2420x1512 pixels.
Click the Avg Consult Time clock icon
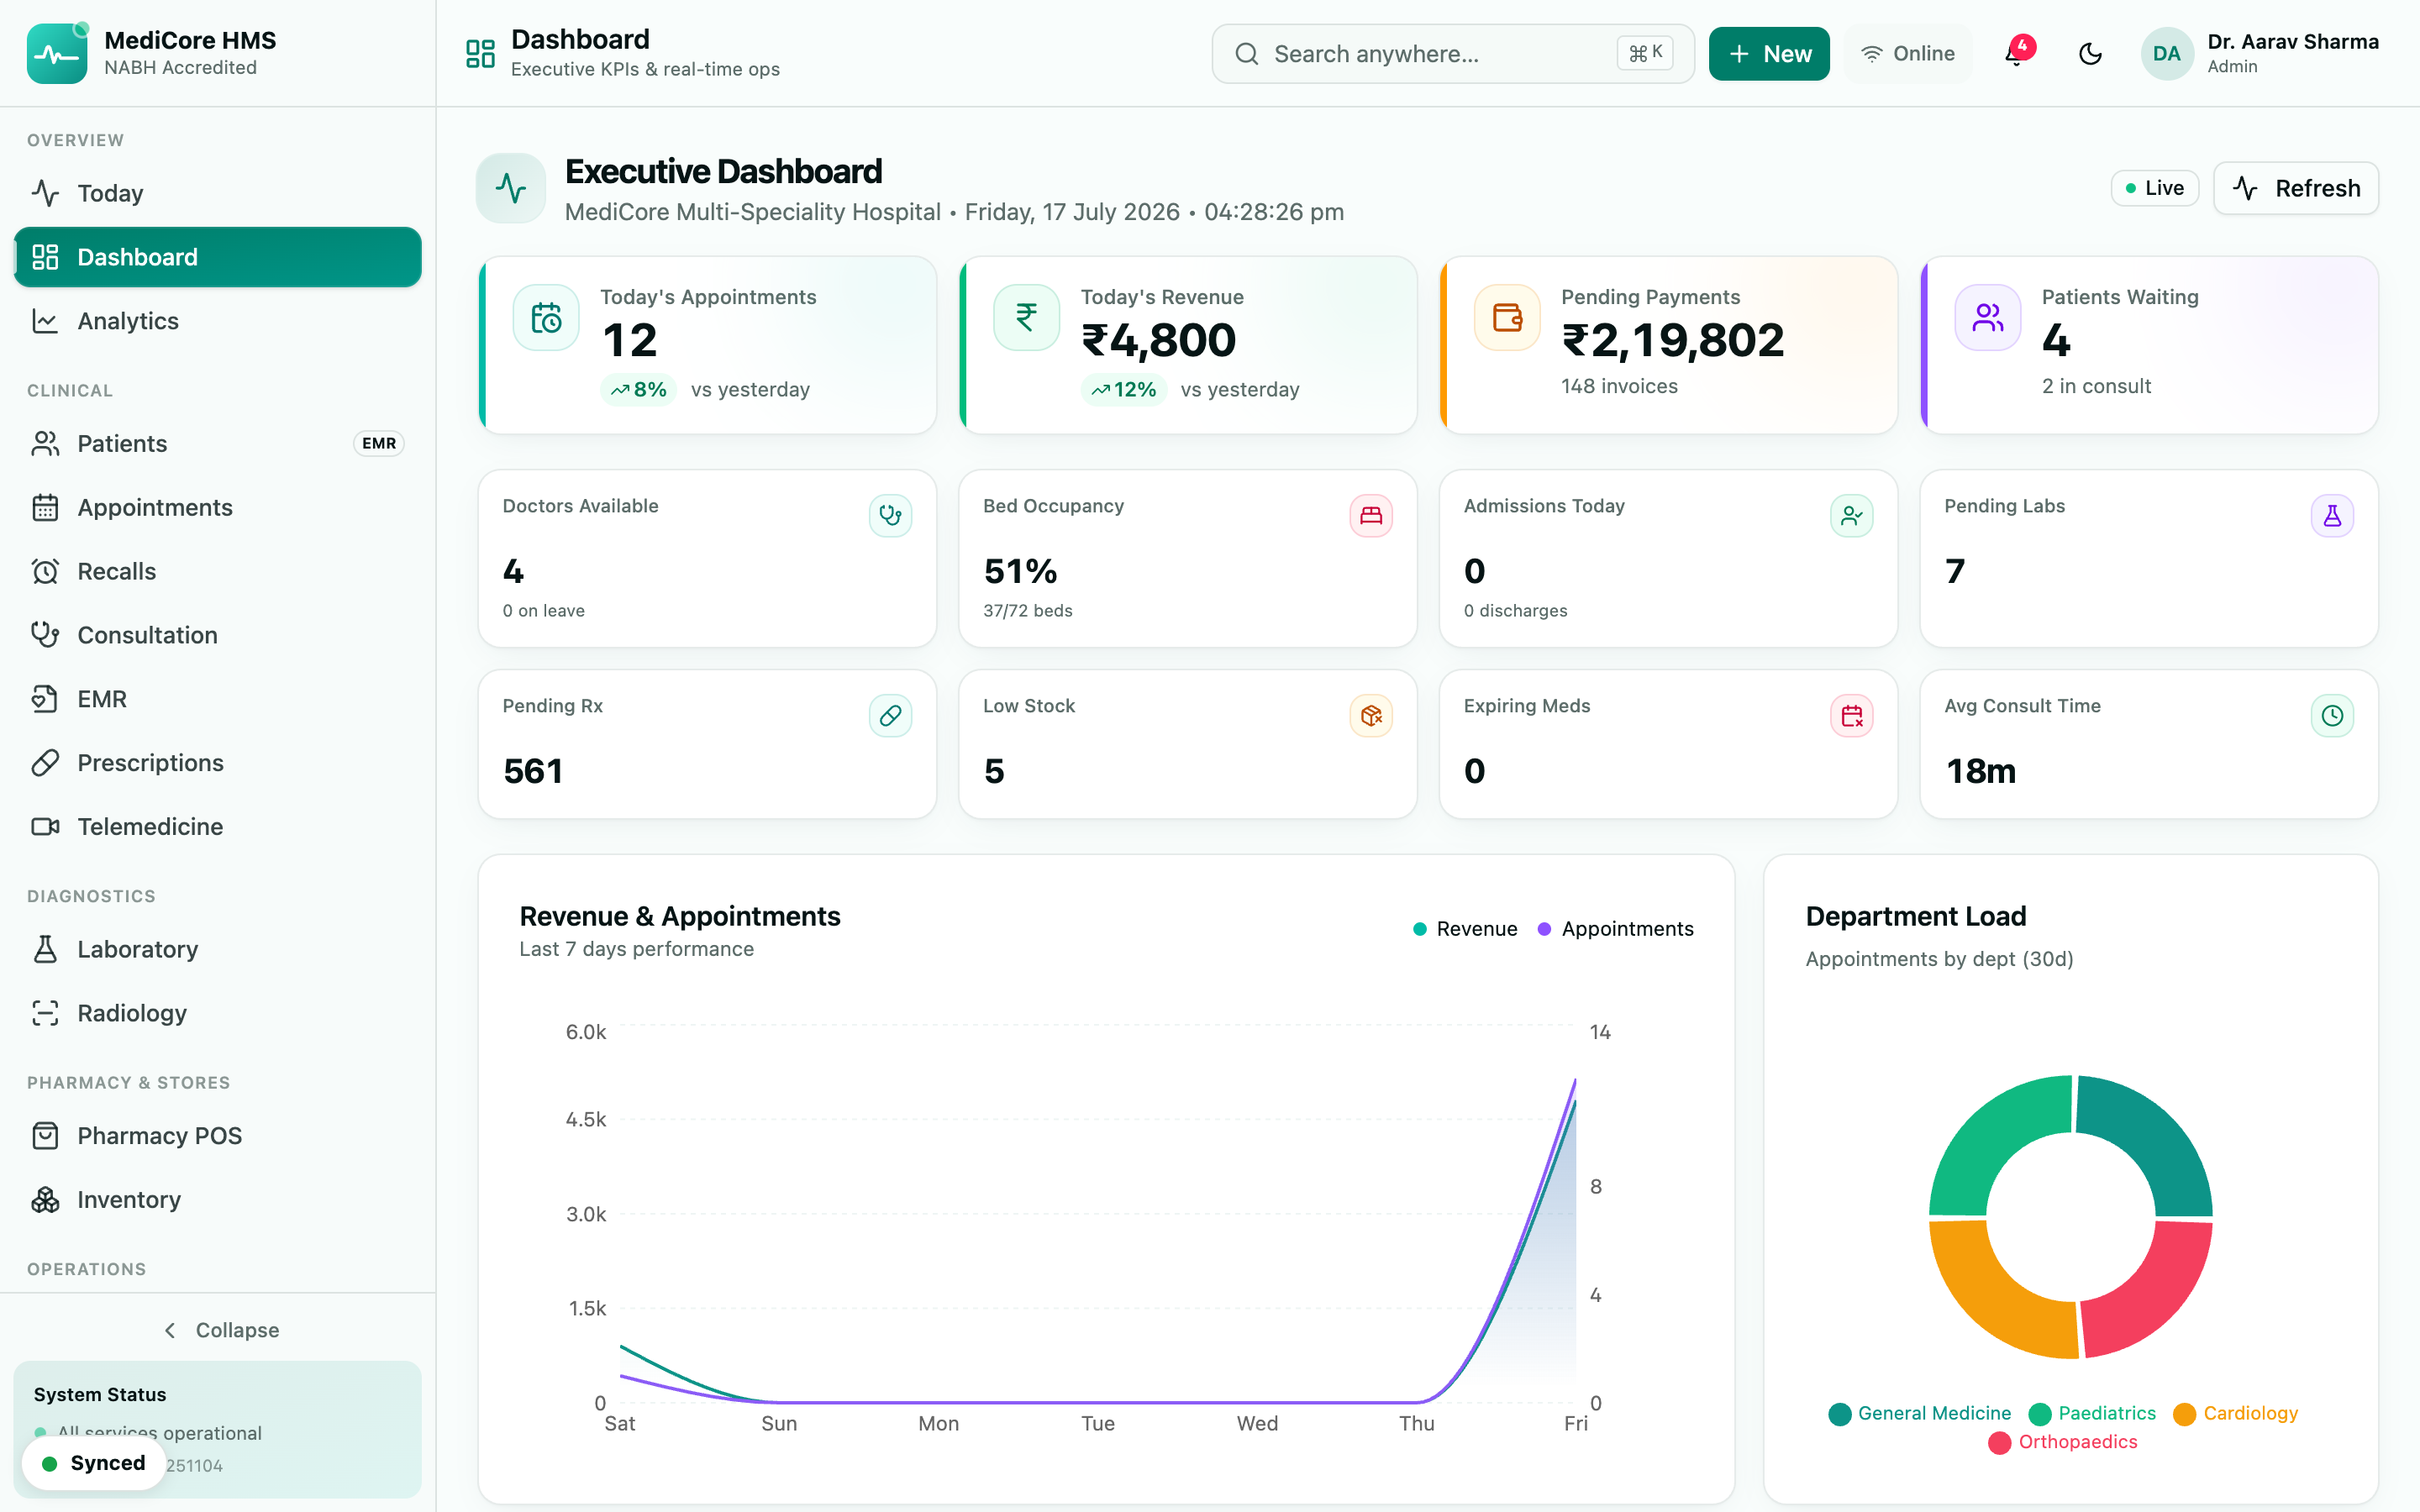click(x=2332, y=716)
